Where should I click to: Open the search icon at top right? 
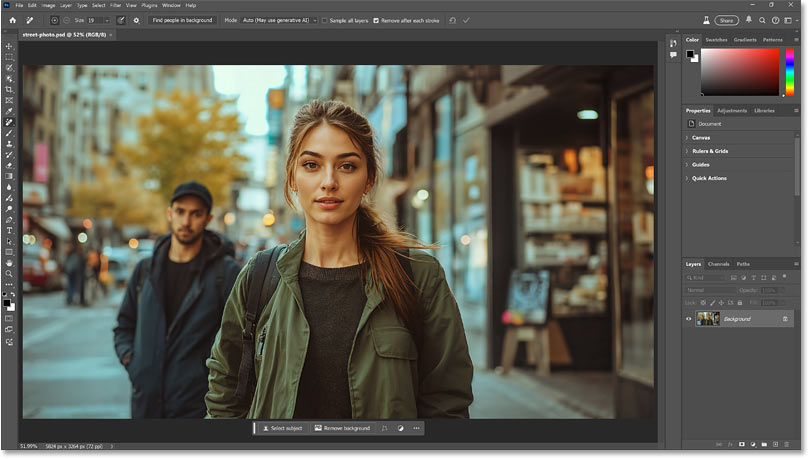(x=762, y=21)
